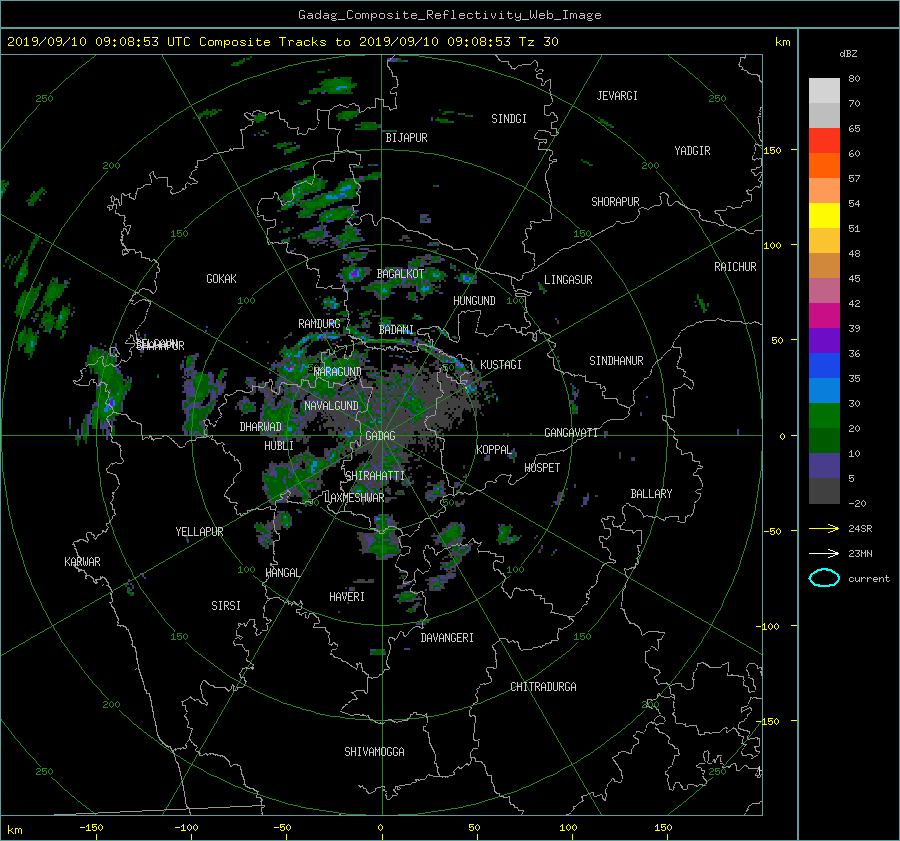Select the red 60 dBZ color swatch
This screenshot has width=900, height=841.
(824, 140)
